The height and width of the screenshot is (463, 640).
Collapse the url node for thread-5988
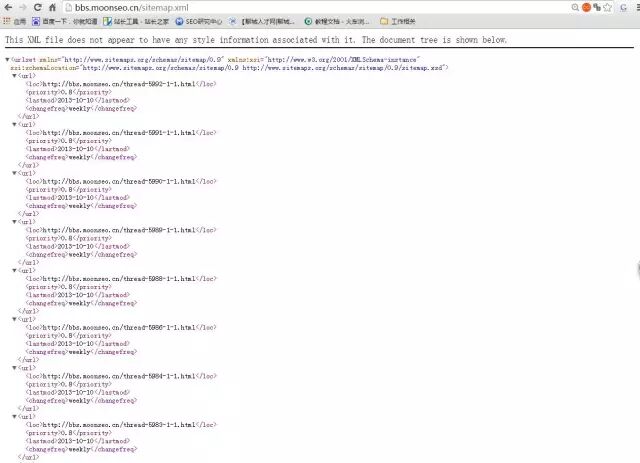[14, 270]
